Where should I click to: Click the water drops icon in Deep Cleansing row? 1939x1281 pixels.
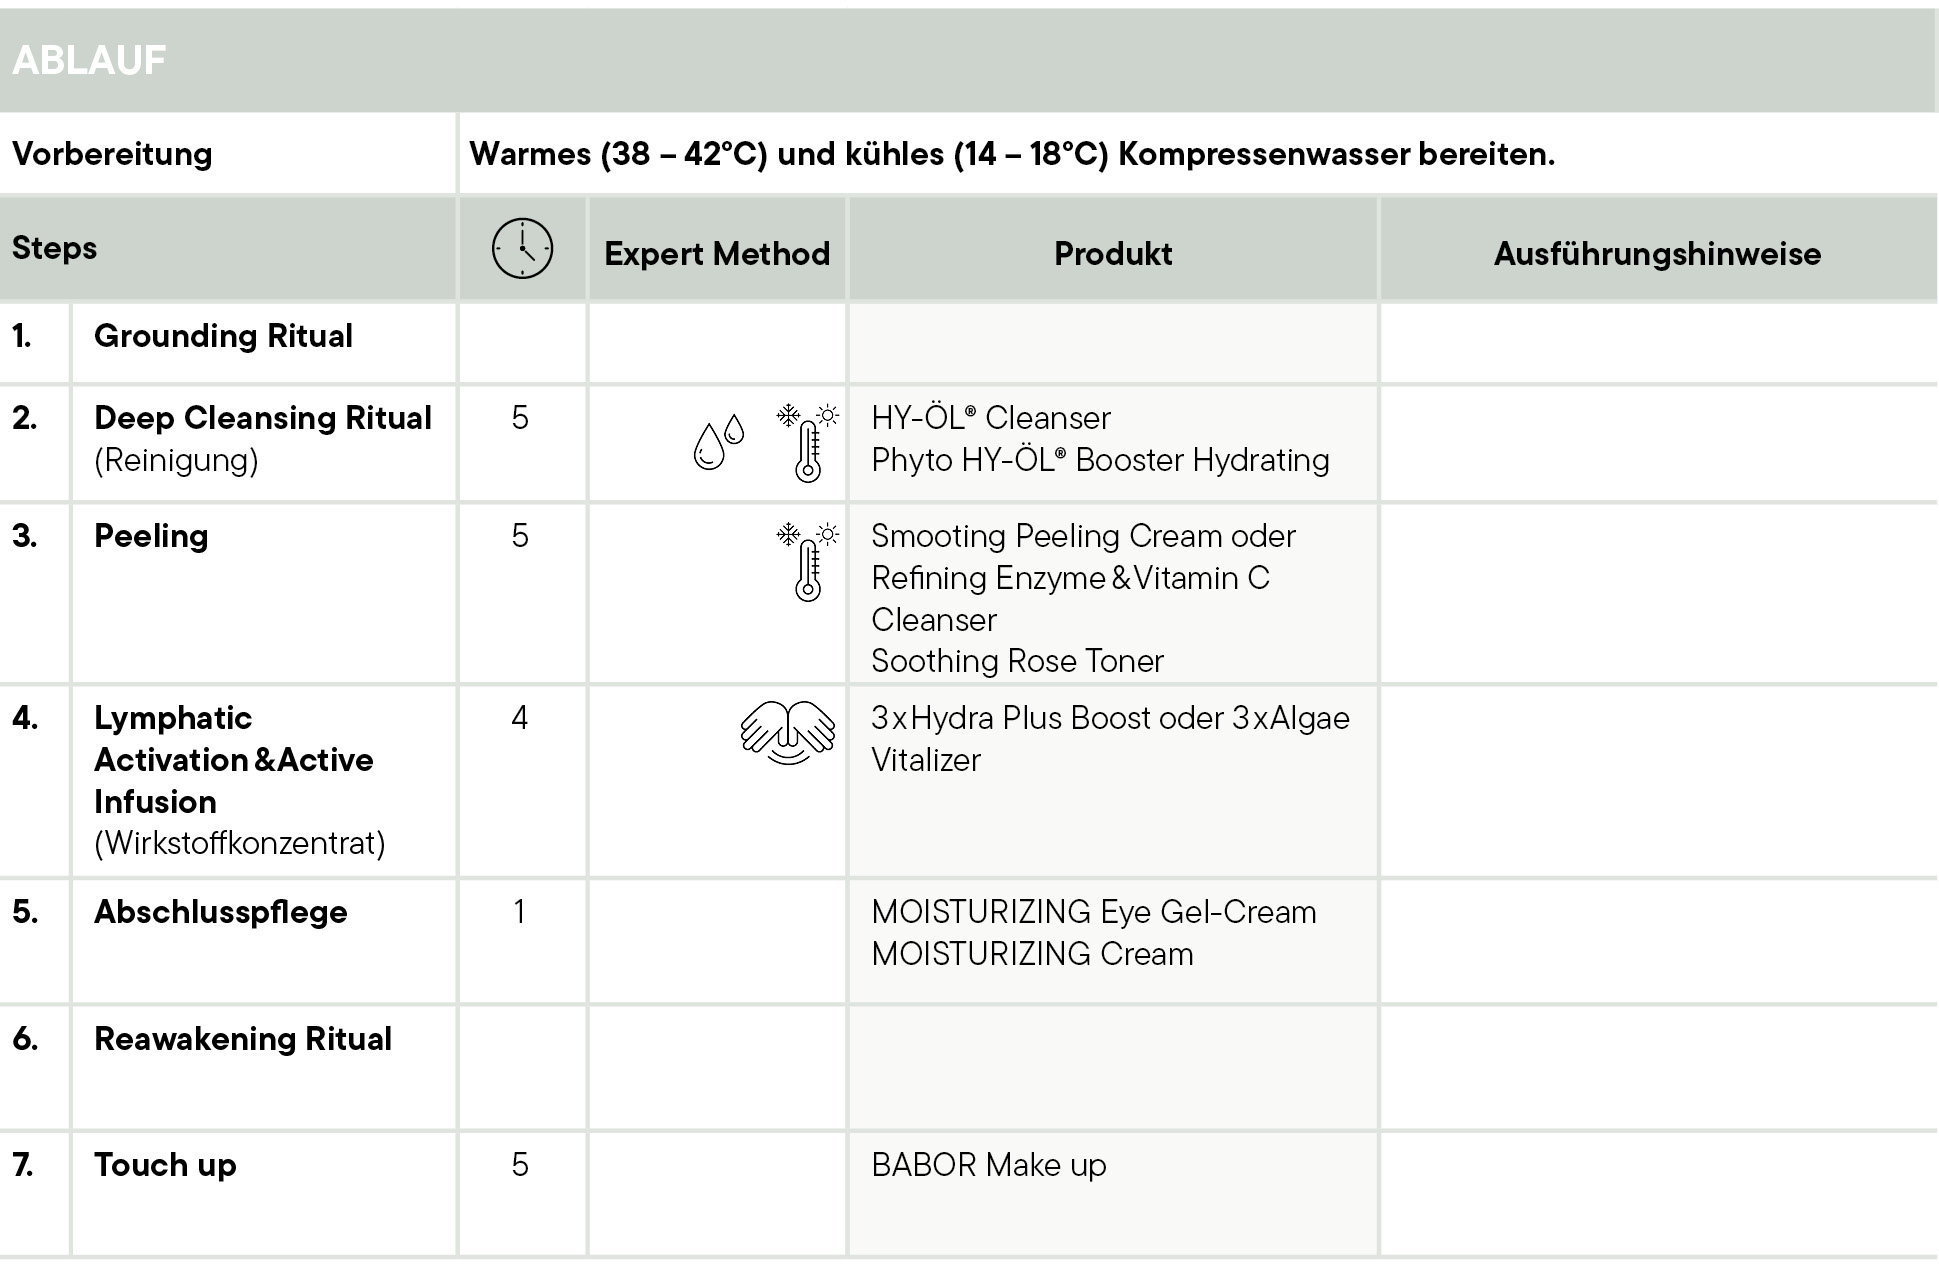[718, 442]
